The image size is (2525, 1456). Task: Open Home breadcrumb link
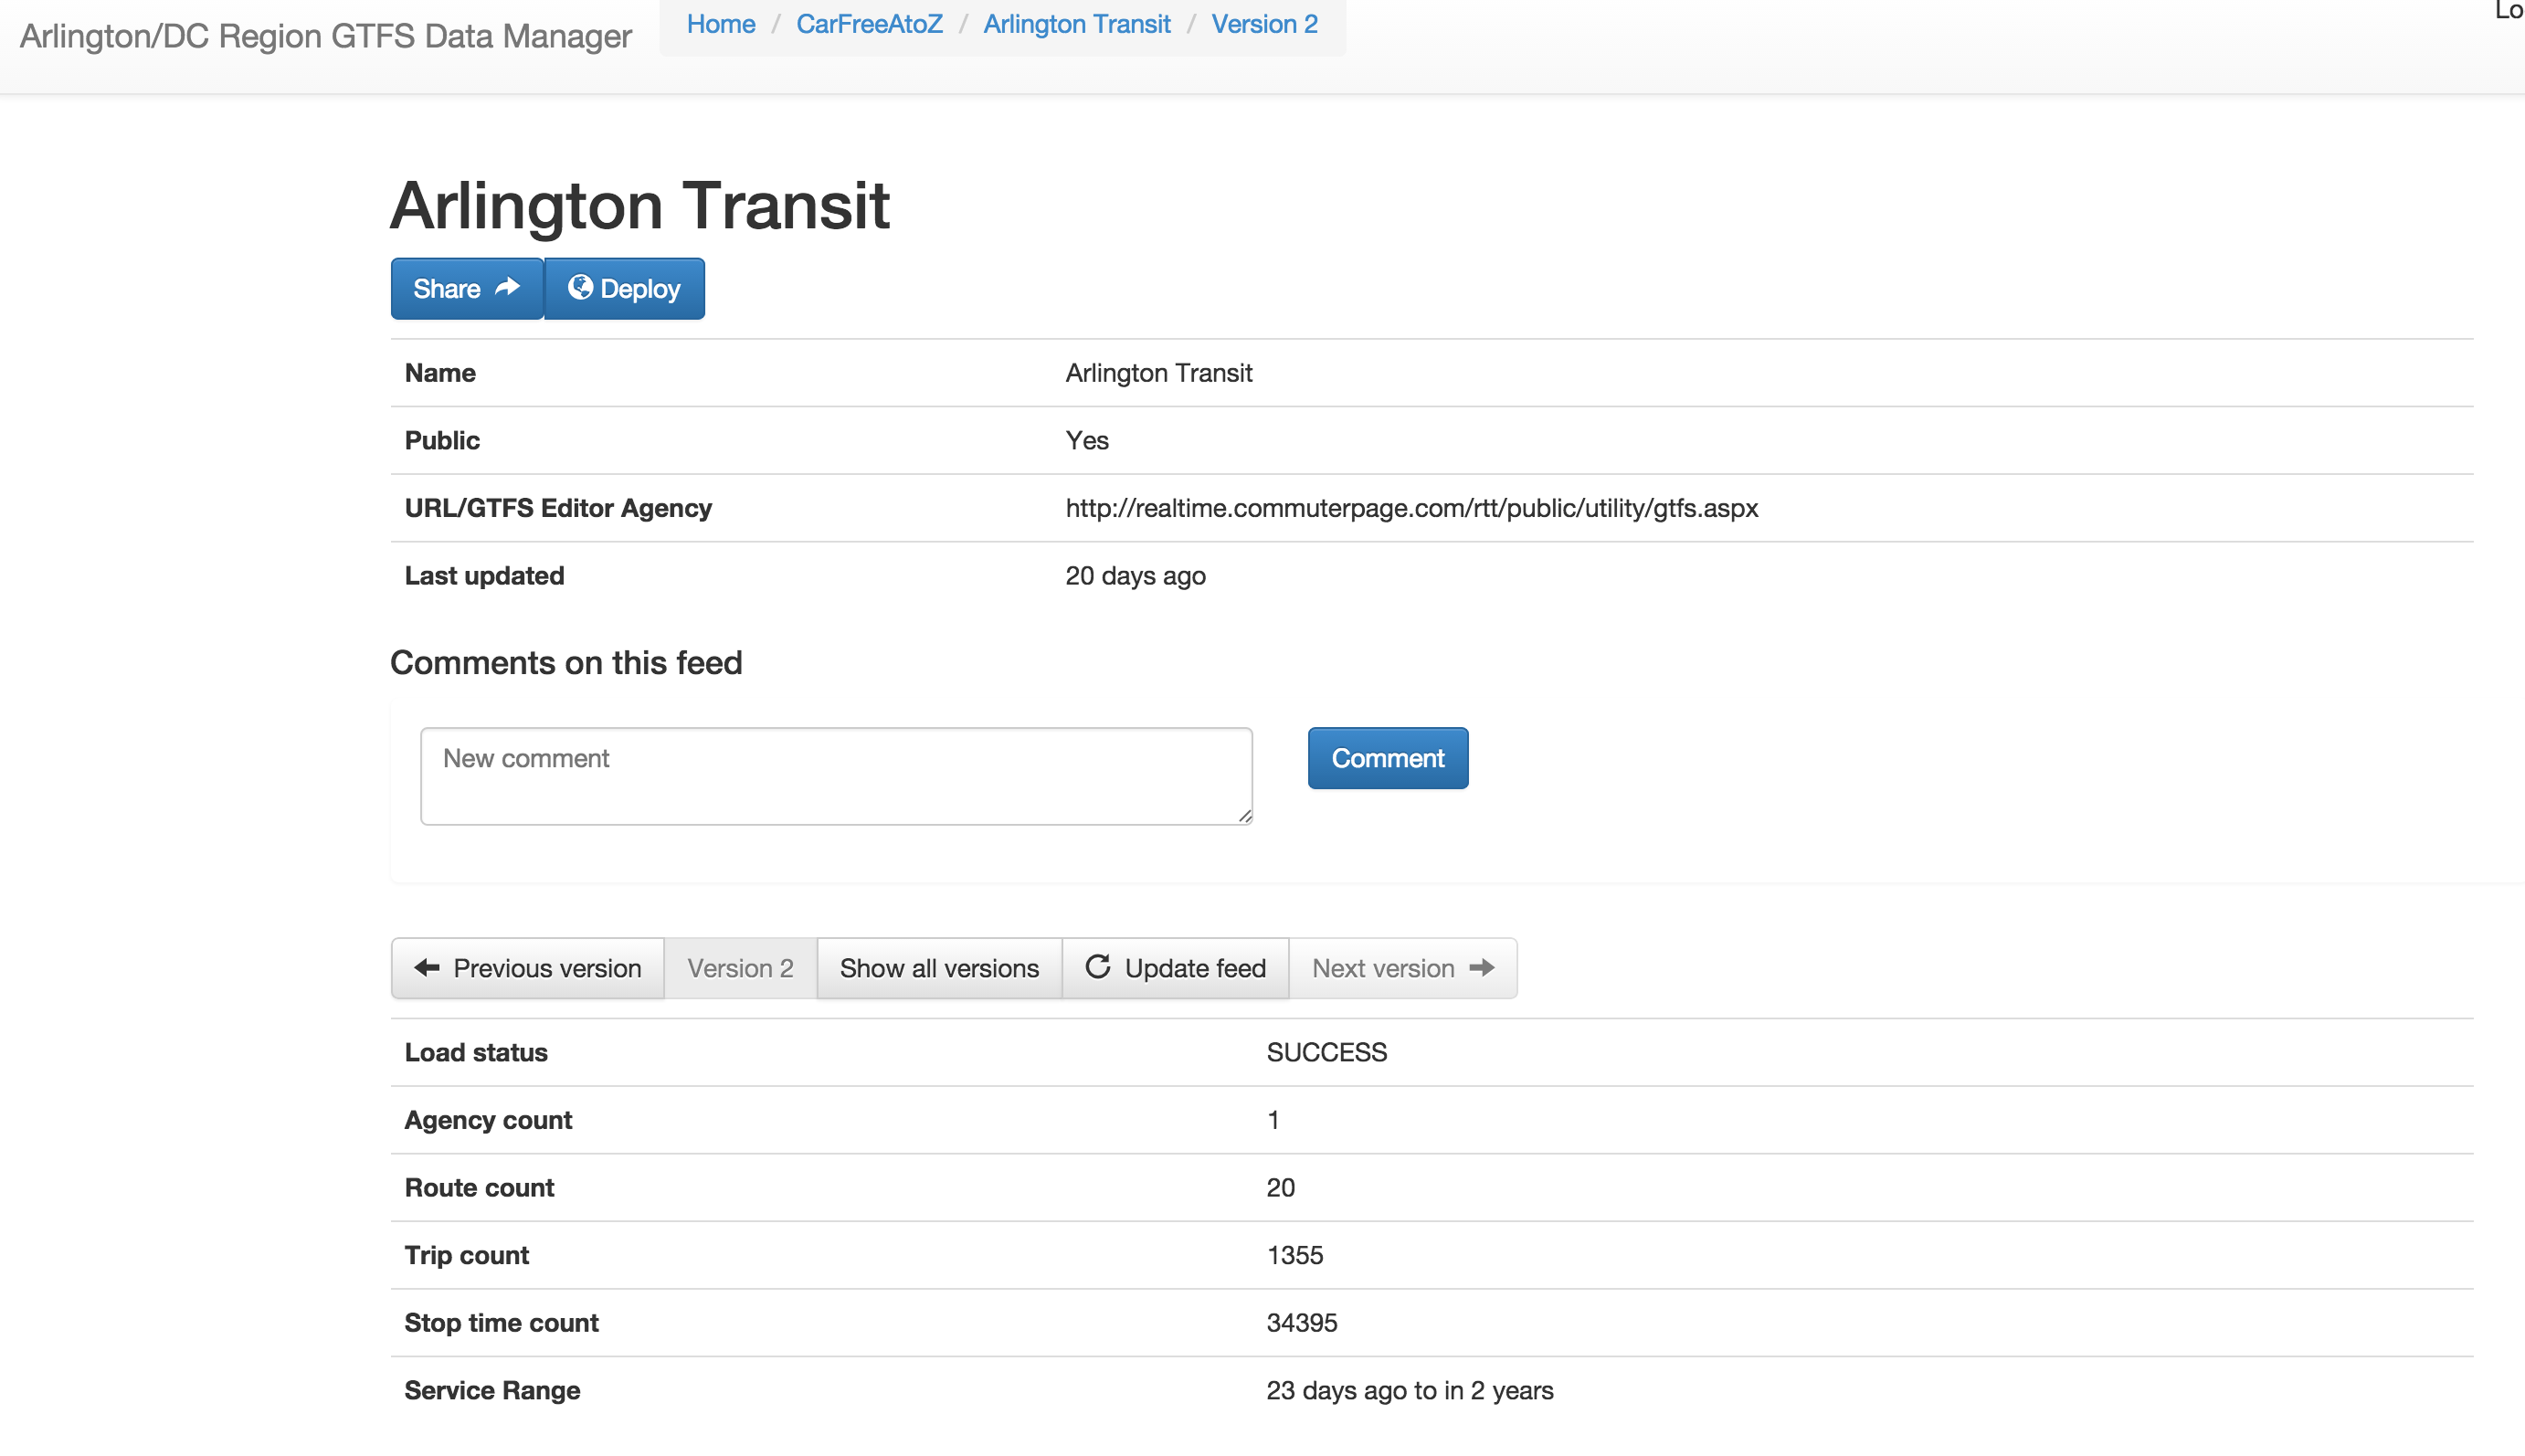[721, 24]
